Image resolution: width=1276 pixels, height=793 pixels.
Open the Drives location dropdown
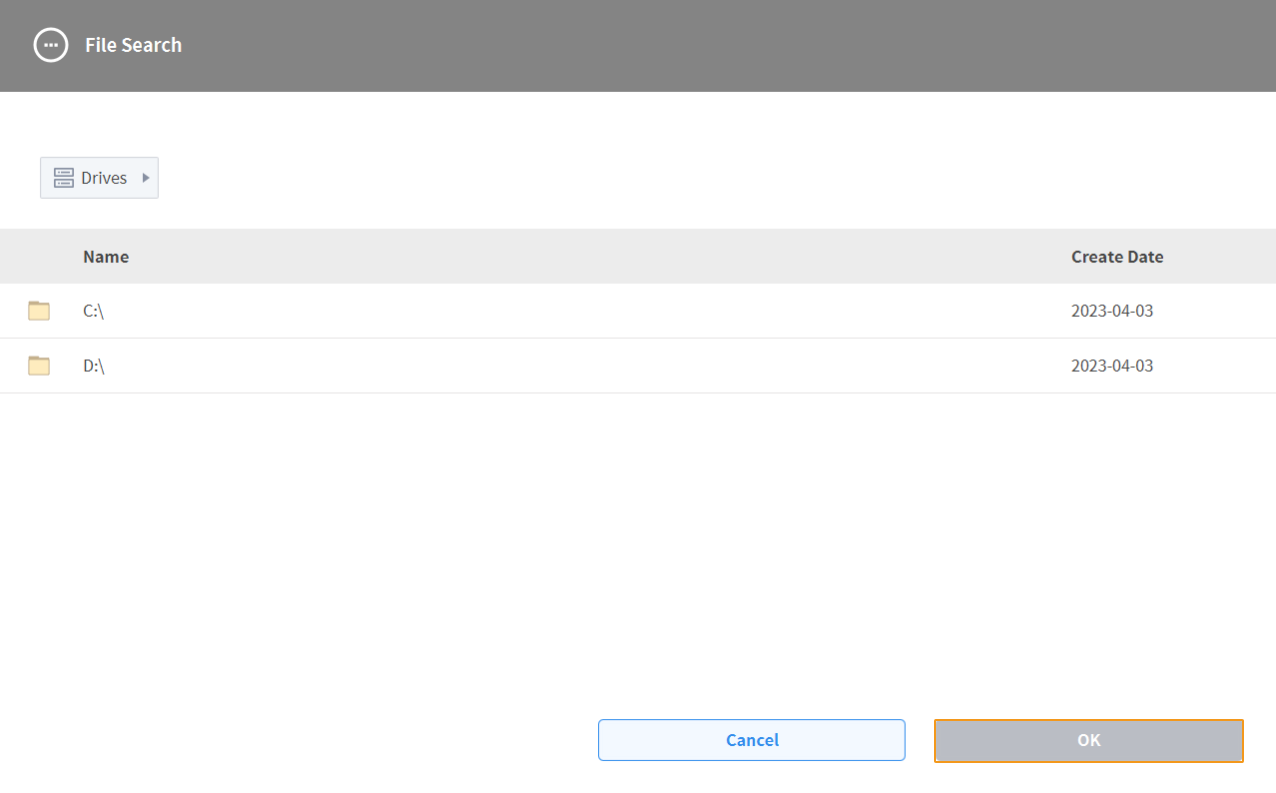99,177
